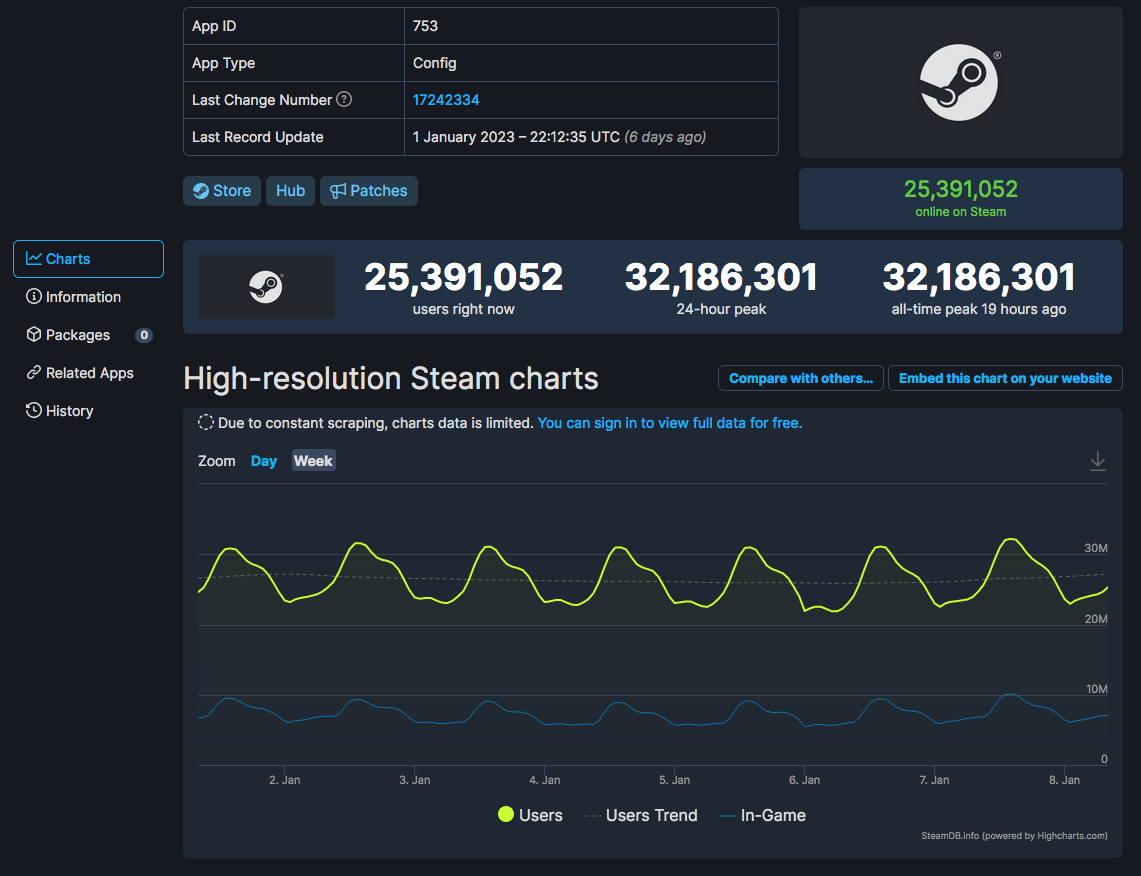This screenshot has width=1141, height=876.
Task: Click the SteamDB.info Highcharts credit link
Action: (1014, 836)
